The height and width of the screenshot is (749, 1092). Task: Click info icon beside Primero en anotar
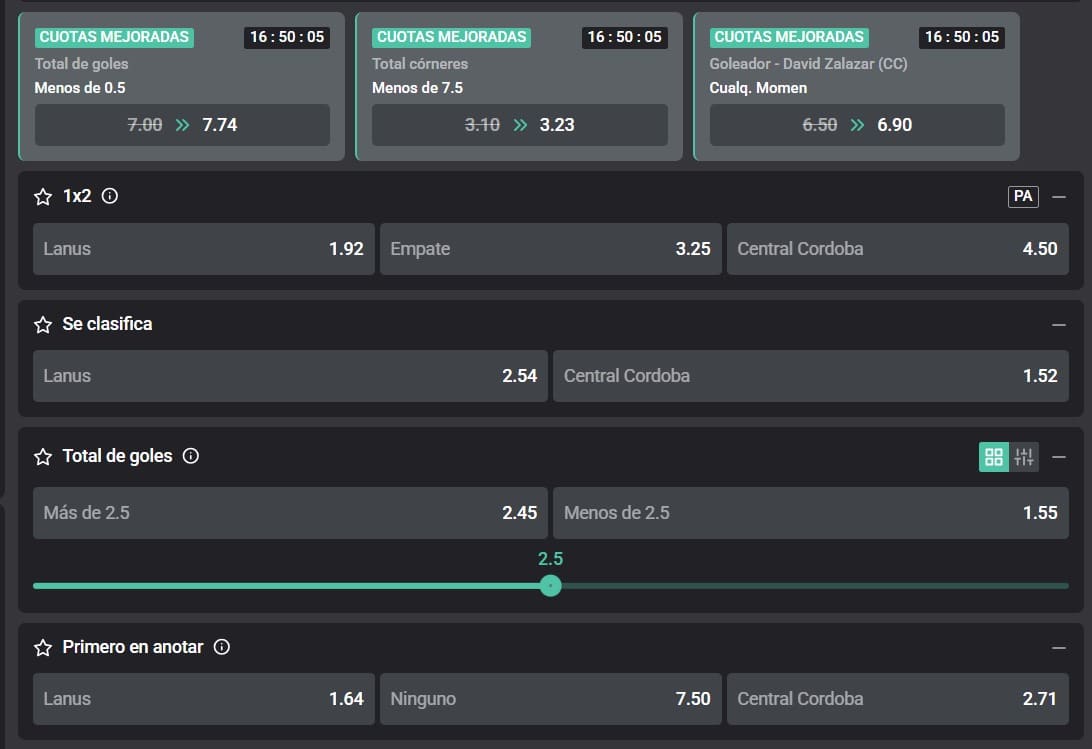(222, 647)
